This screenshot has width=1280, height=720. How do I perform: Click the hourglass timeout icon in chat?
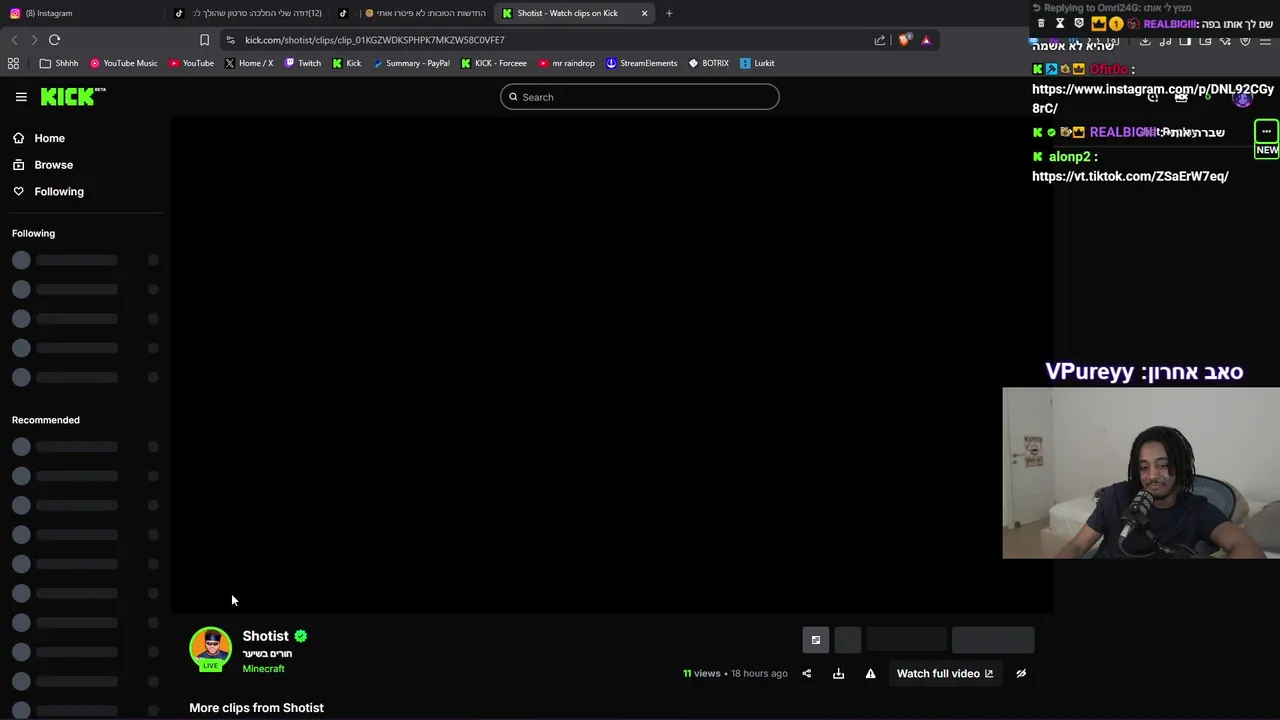1060,23
